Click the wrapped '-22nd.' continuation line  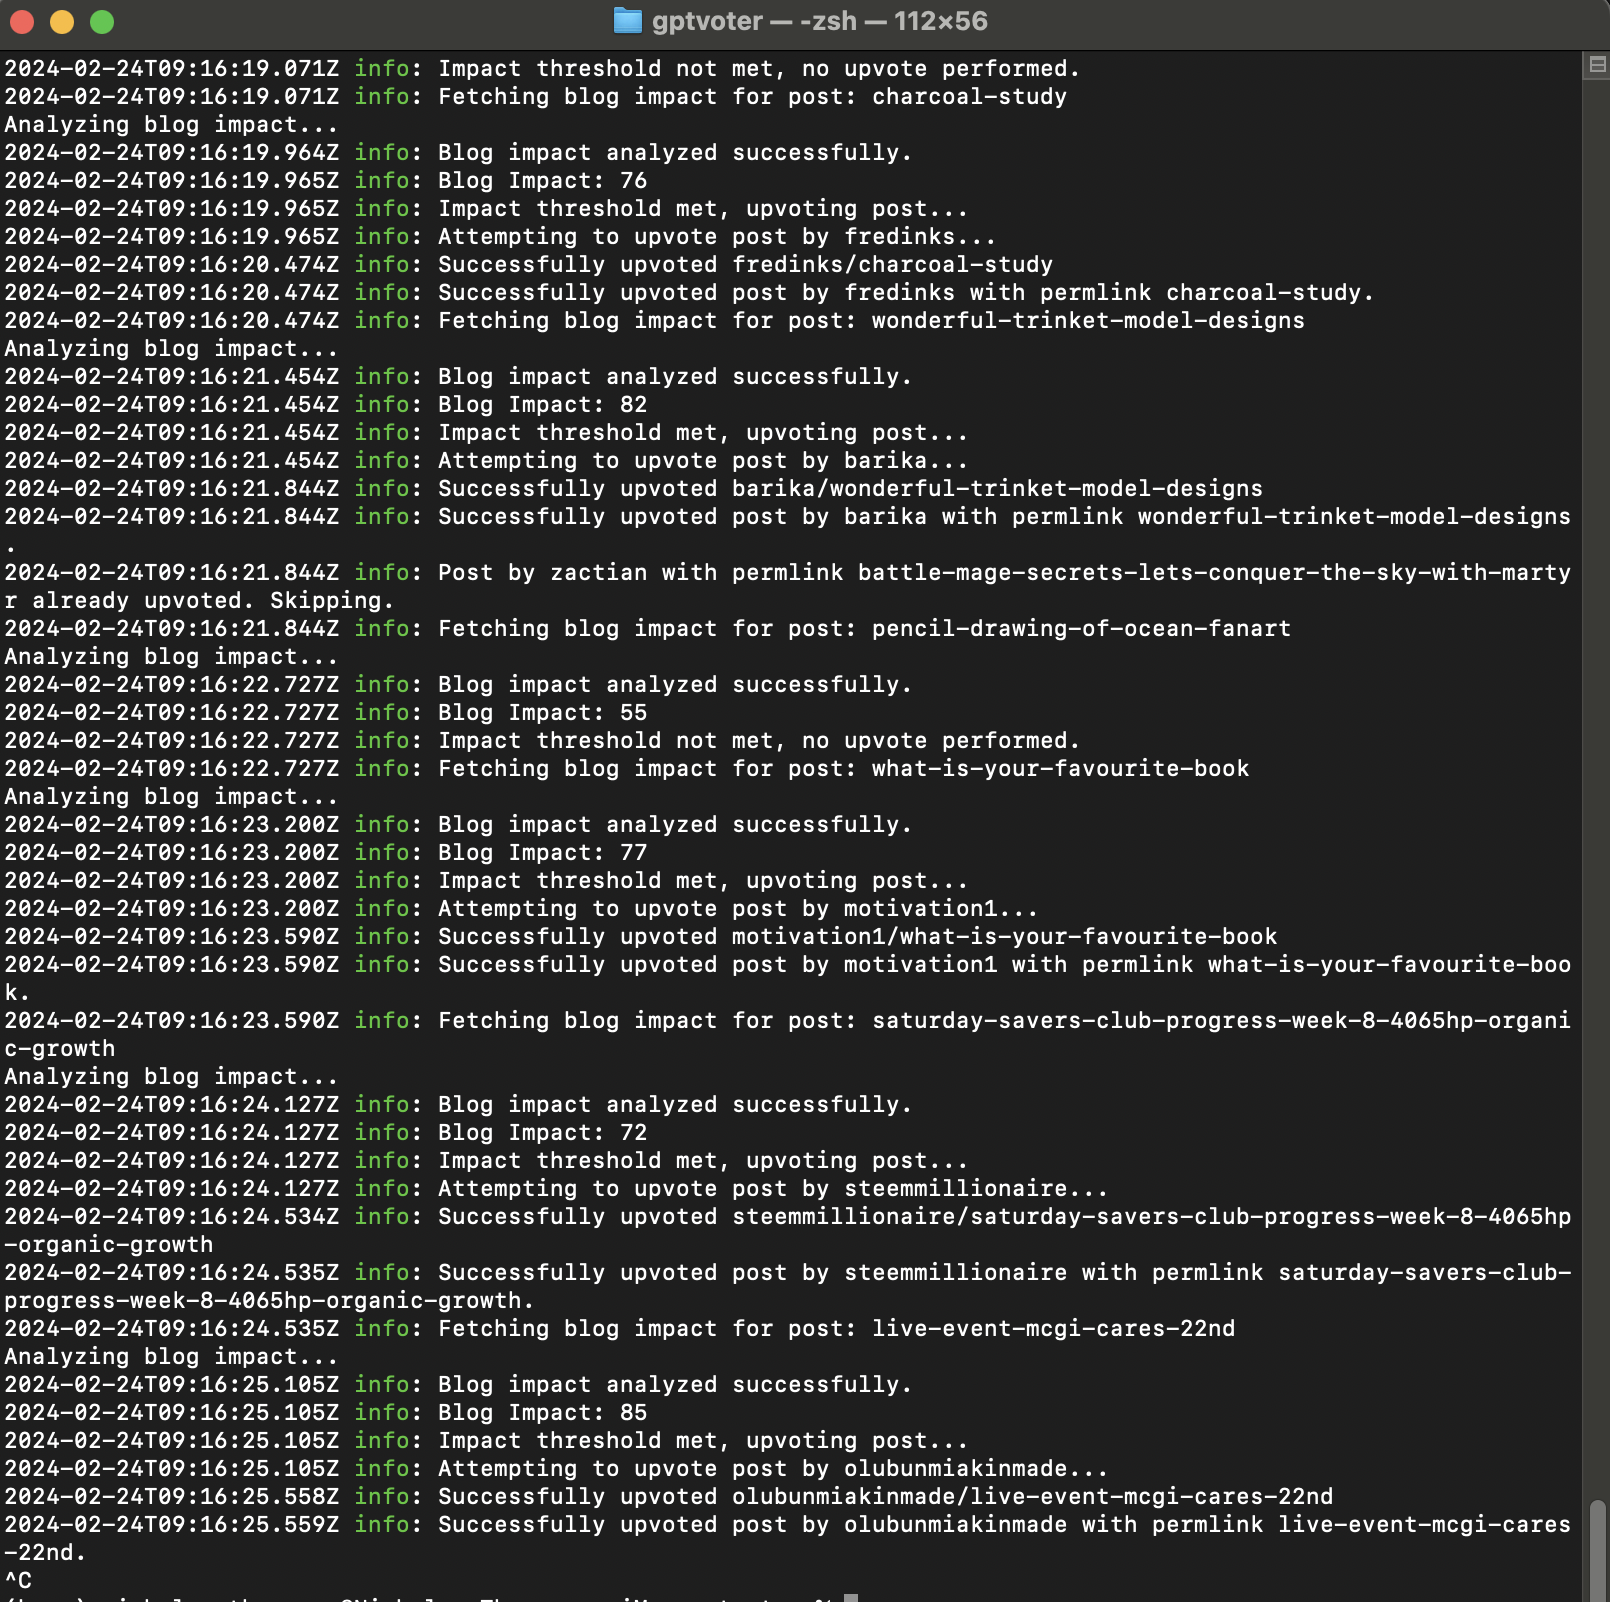(45, 1553)
